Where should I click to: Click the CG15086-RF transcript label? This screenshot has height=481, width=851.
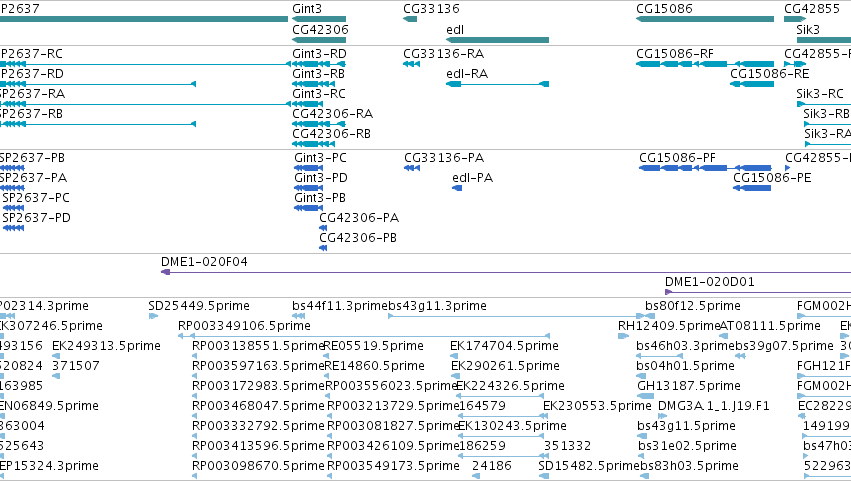coord(675,54)
